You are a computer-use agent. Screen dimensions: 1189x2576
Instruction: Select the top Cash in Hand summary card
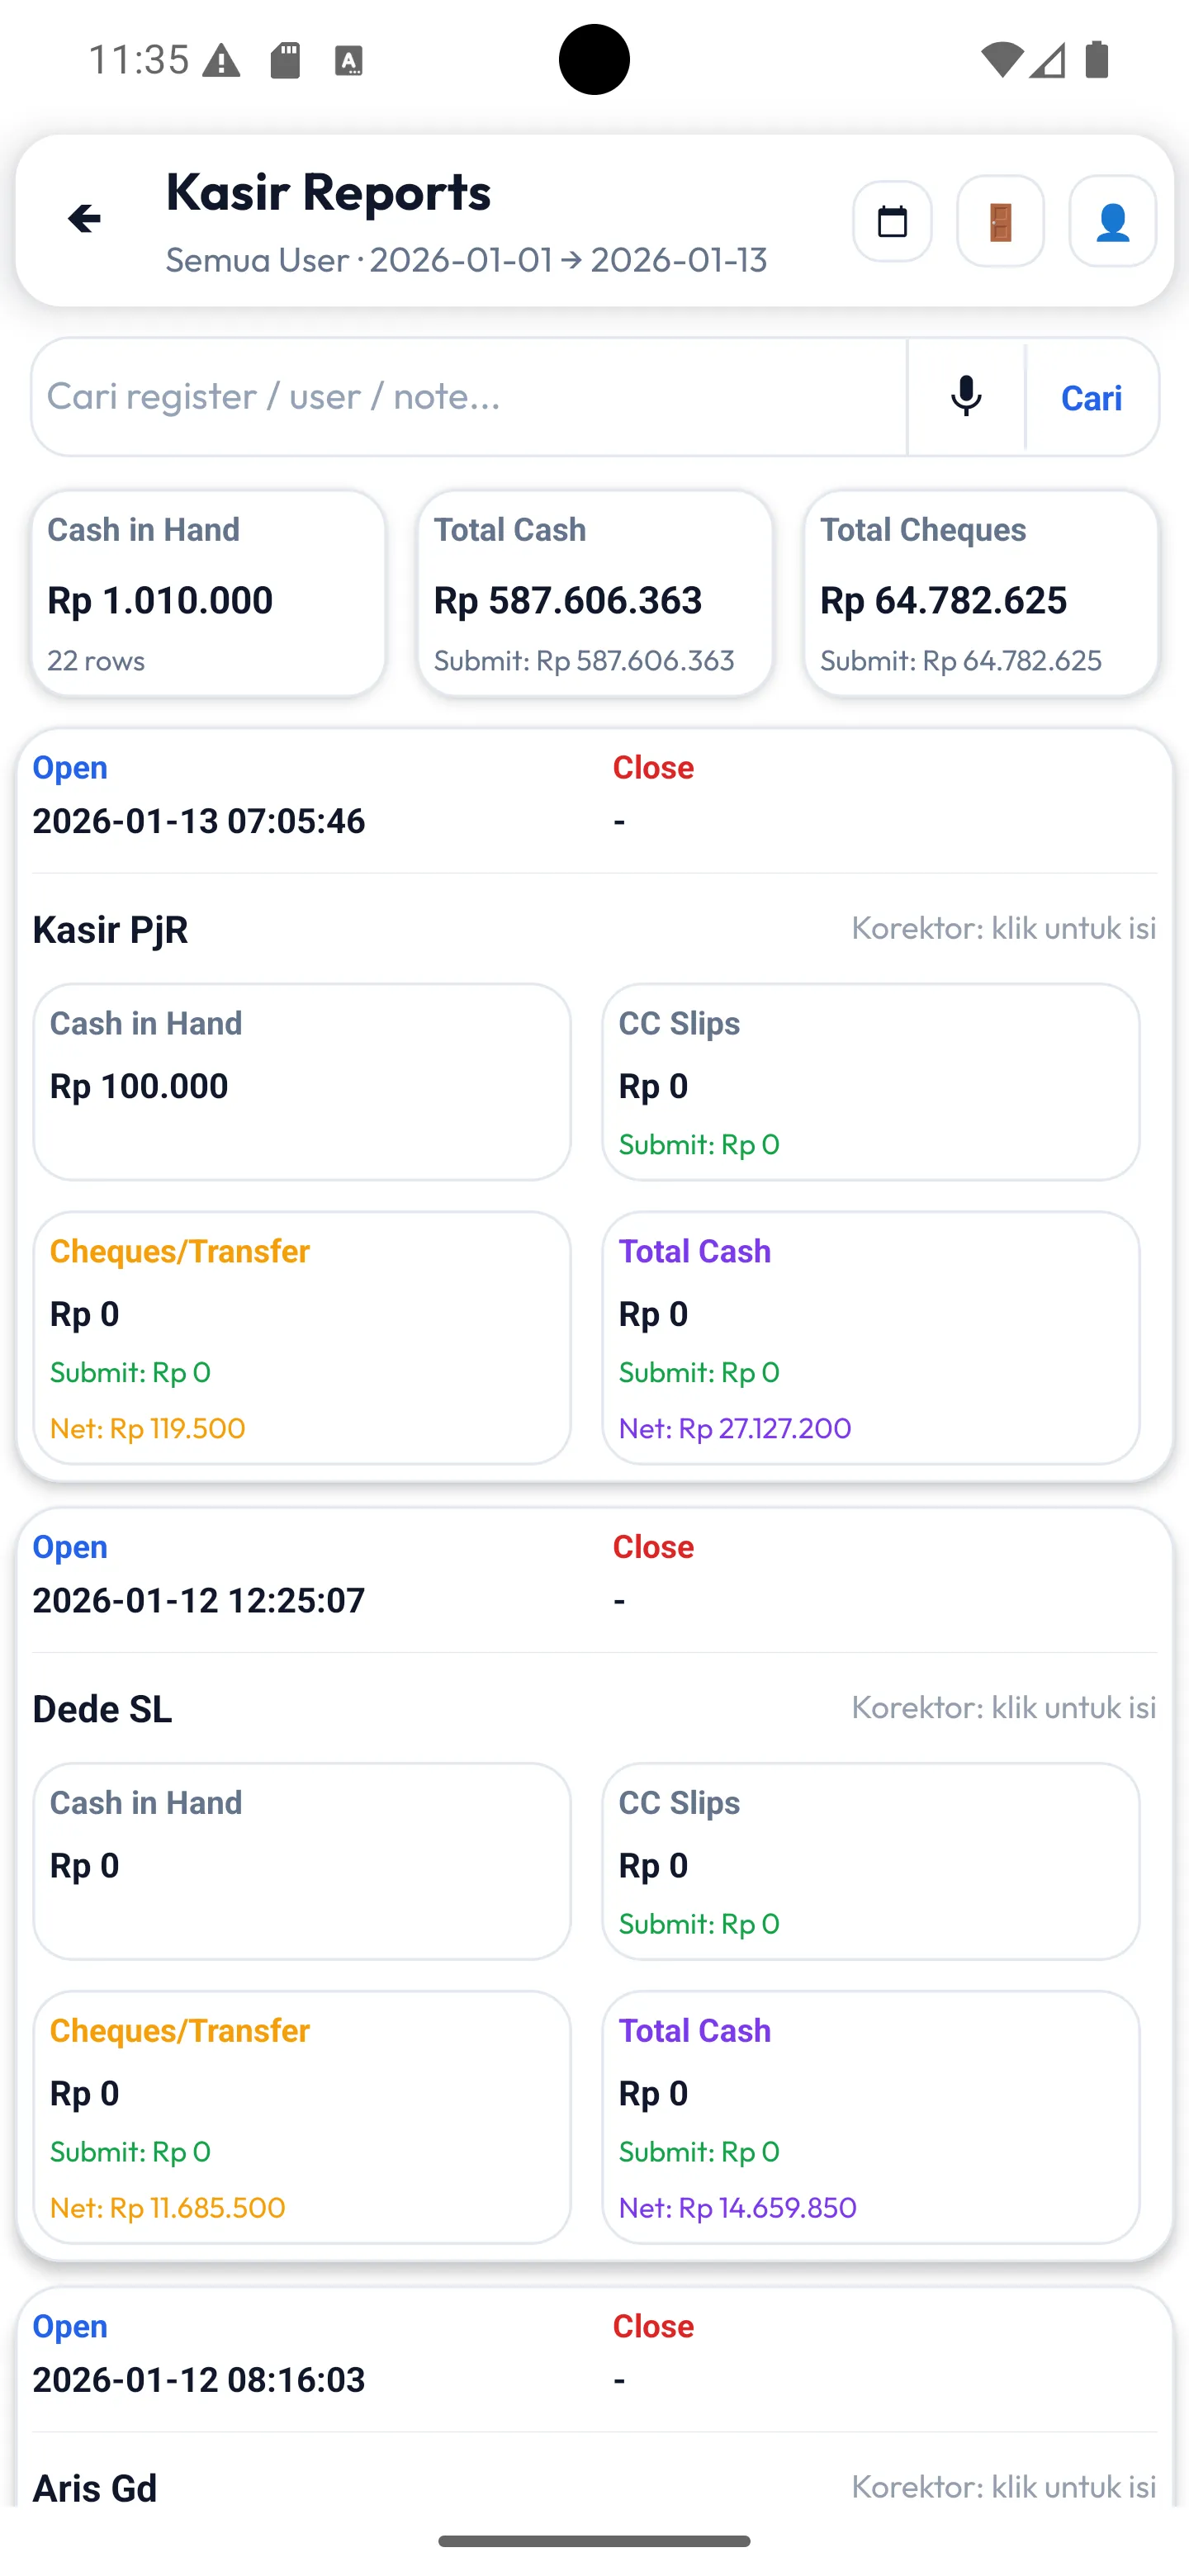point(208,593)
